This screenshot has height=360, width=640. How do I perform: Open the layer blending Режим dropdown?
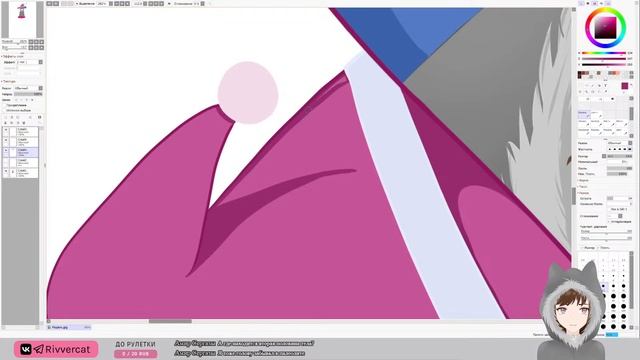[x=27, y=88]
